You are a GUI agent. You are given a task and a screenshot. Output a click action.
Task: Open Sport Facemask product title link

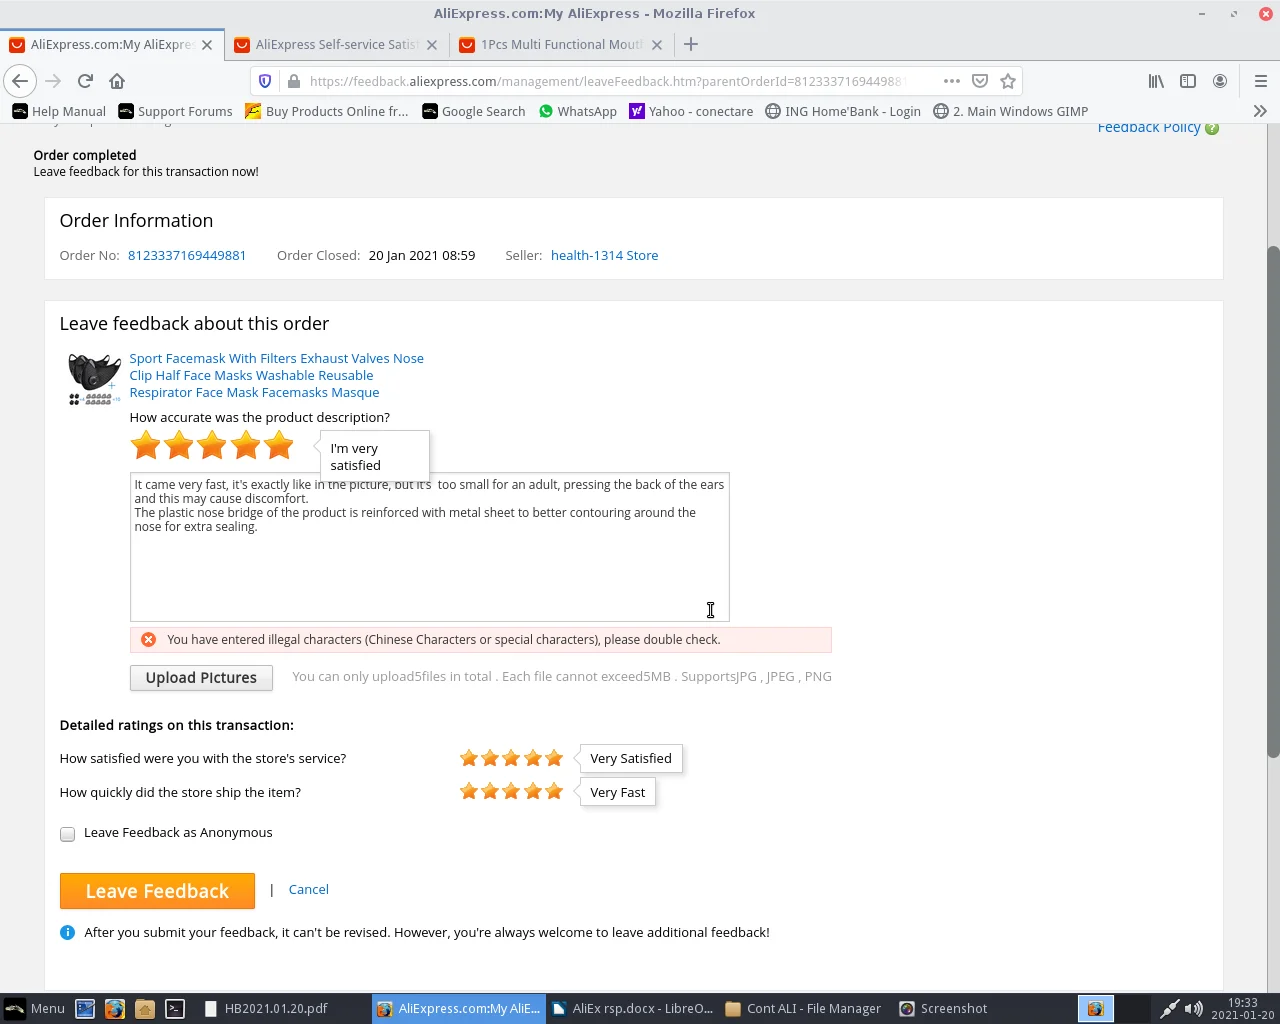click(276, 375)
